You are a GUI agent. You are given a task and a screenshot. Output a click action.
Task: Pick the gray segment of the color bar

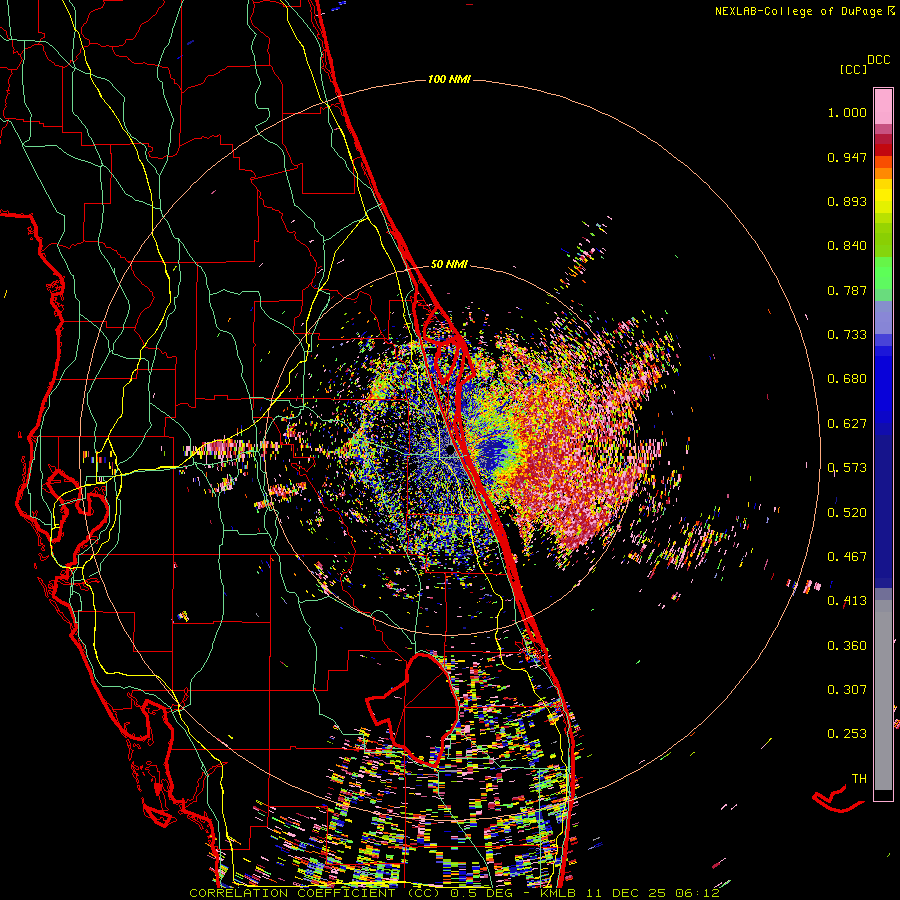point(883,695)
